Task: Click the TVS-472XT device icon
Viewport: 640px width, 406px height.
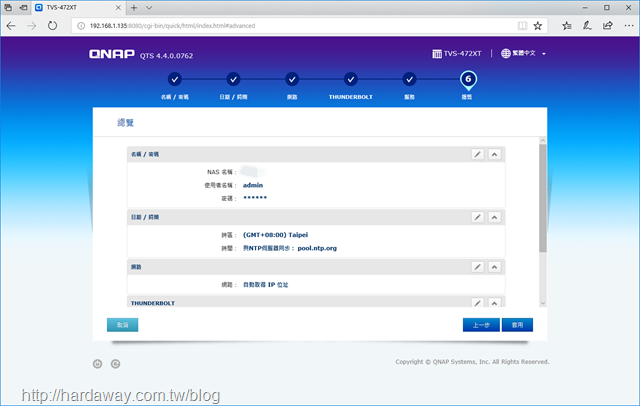Action: click(437, 53)
